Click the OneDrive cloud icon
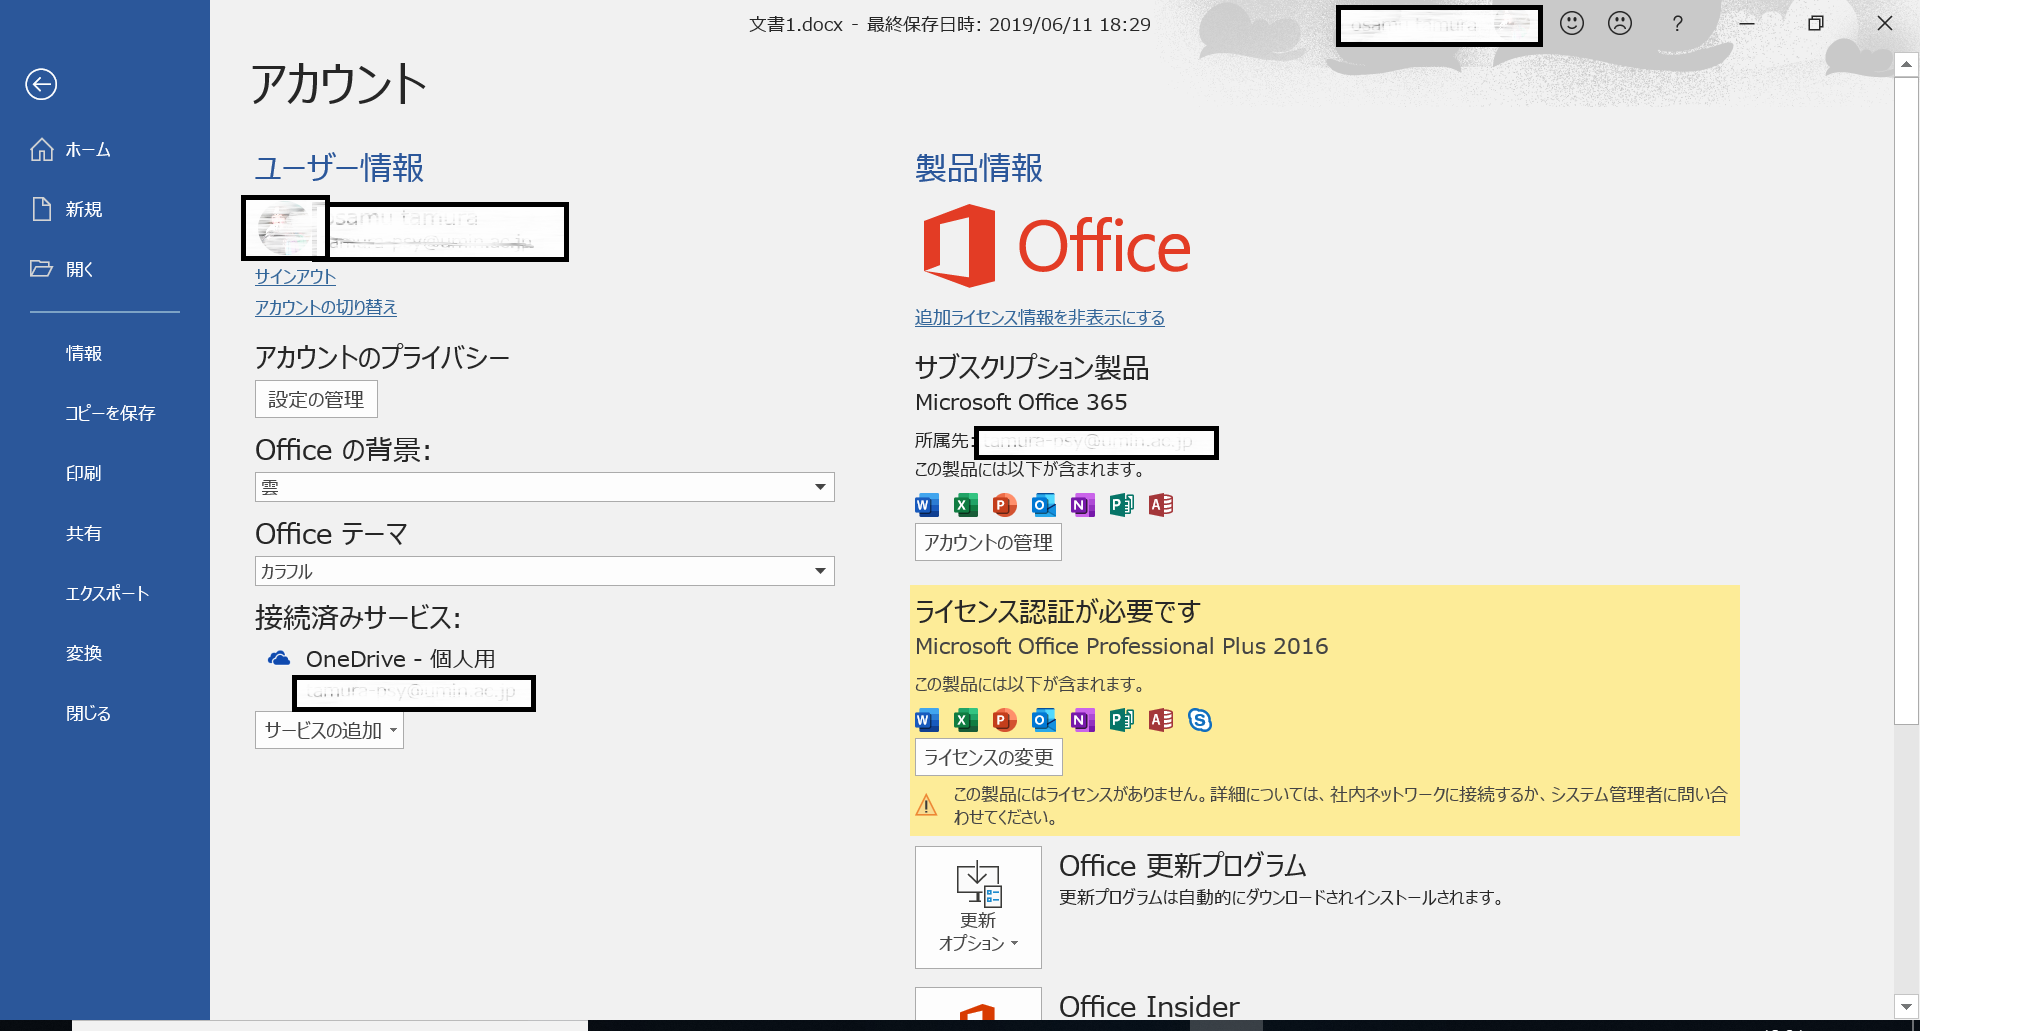This screenshot has width=2032, height=1031. pyautogui.click(x=279, y=658)
